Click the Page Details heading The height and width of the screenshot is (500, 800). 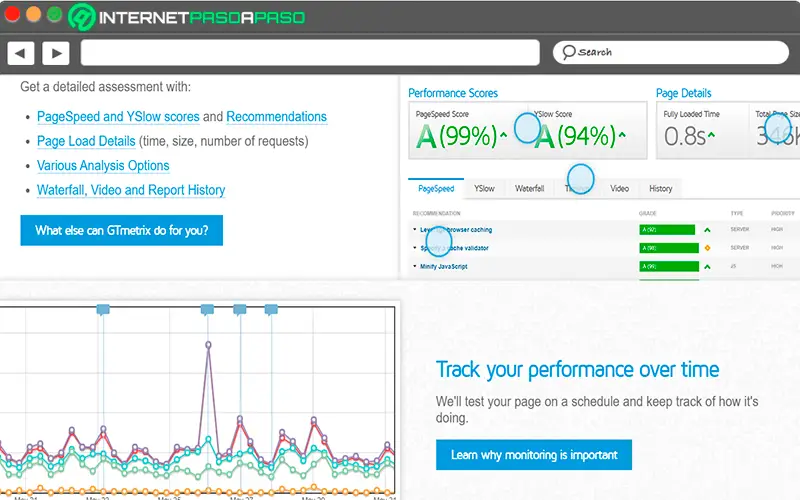pos(684,93)
